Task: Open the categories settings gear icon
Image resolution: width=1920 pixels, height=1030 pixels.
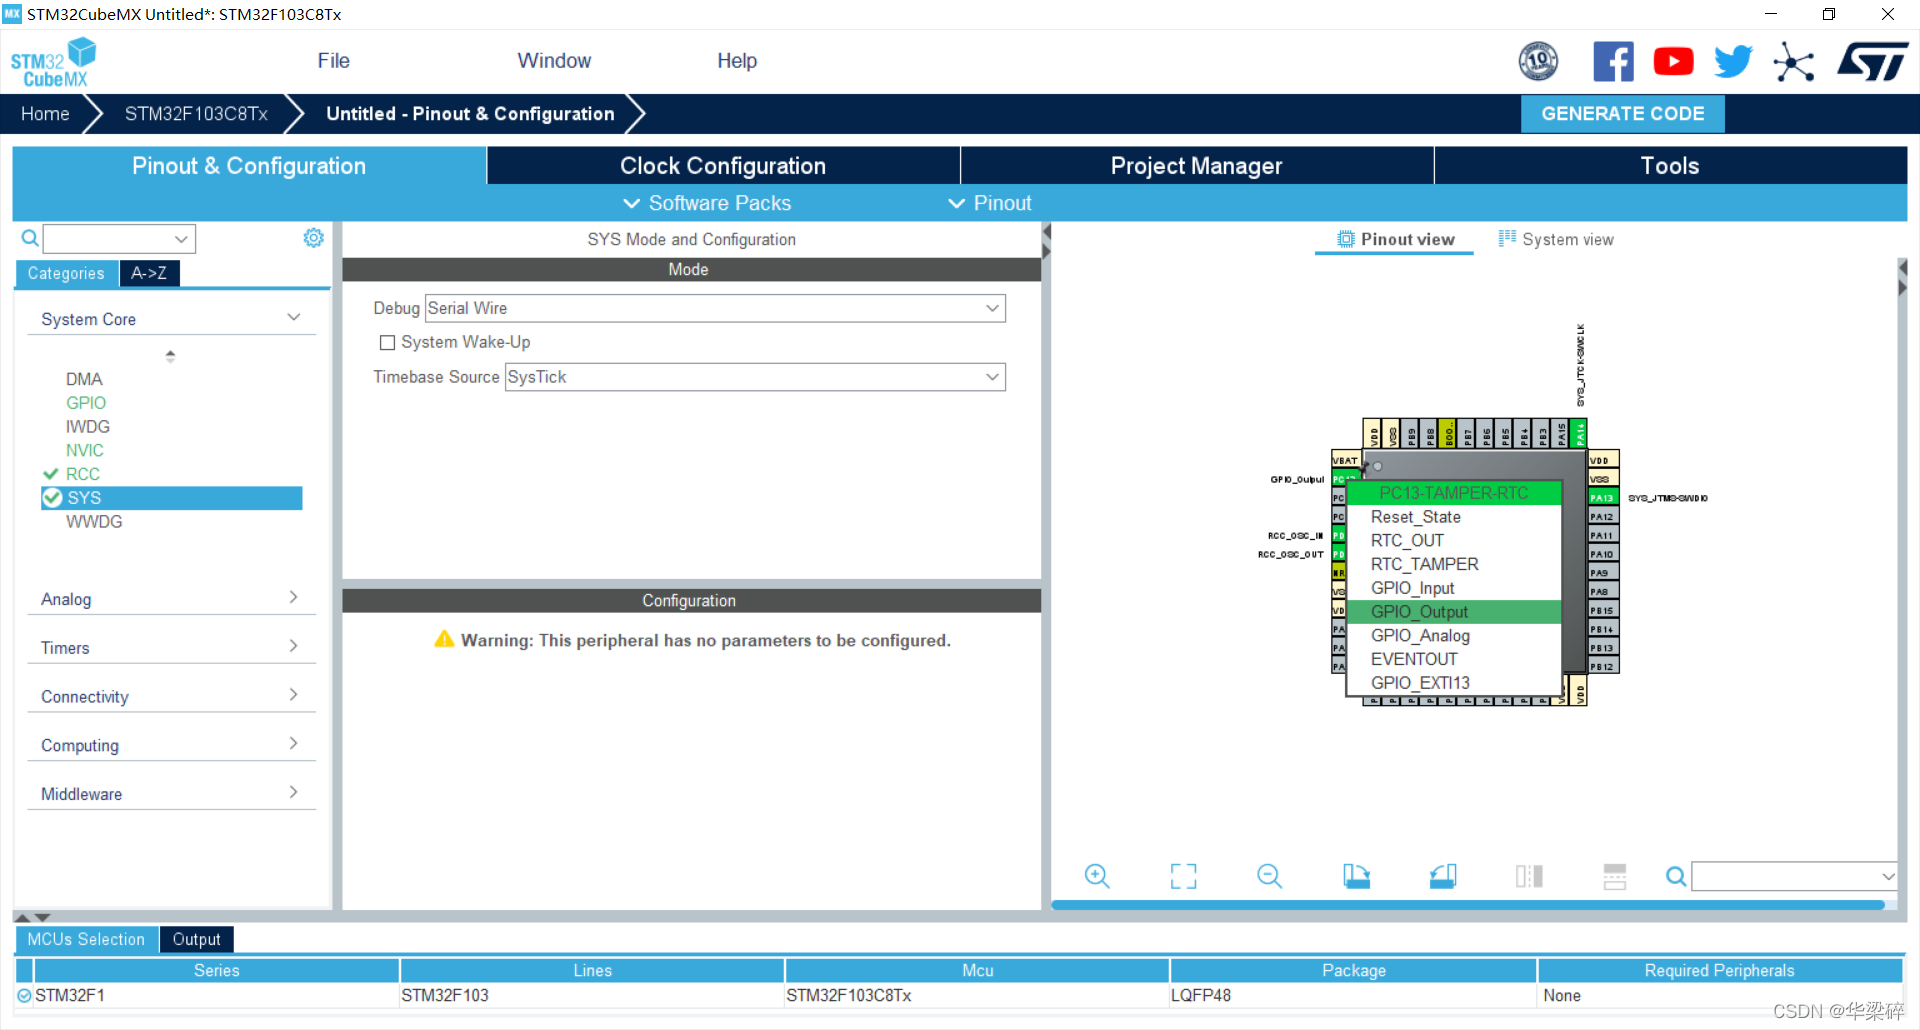Action: [314, 238]
